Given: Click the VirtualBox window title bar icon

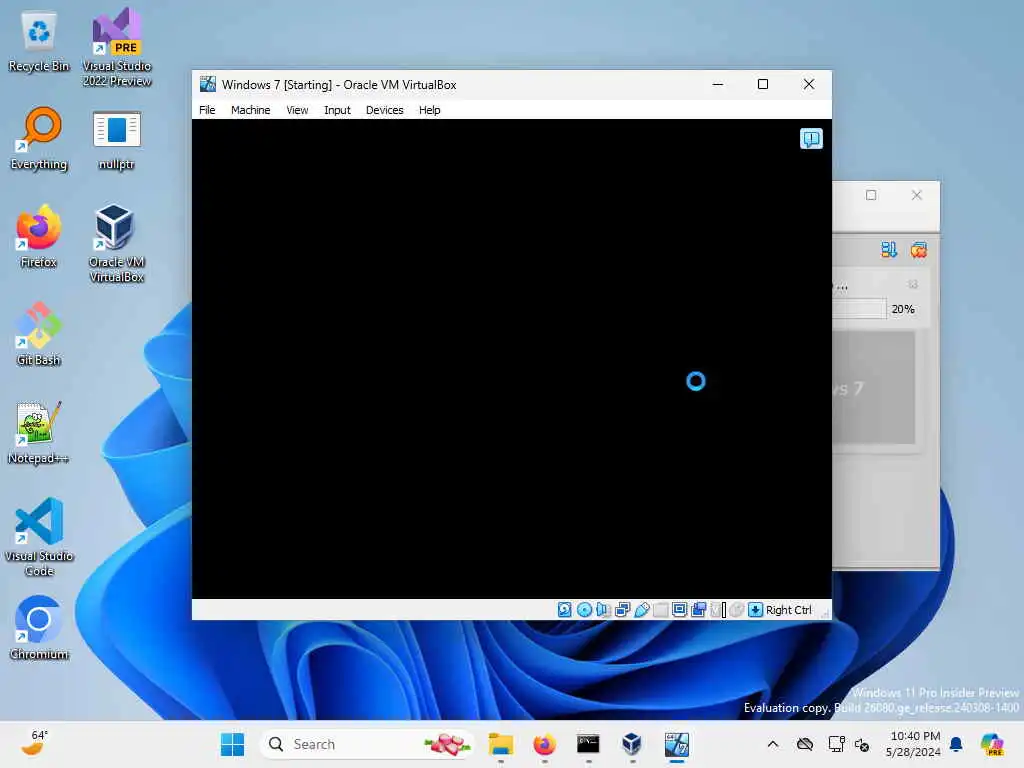Looking at the screenshot, I should click(208, 84).
